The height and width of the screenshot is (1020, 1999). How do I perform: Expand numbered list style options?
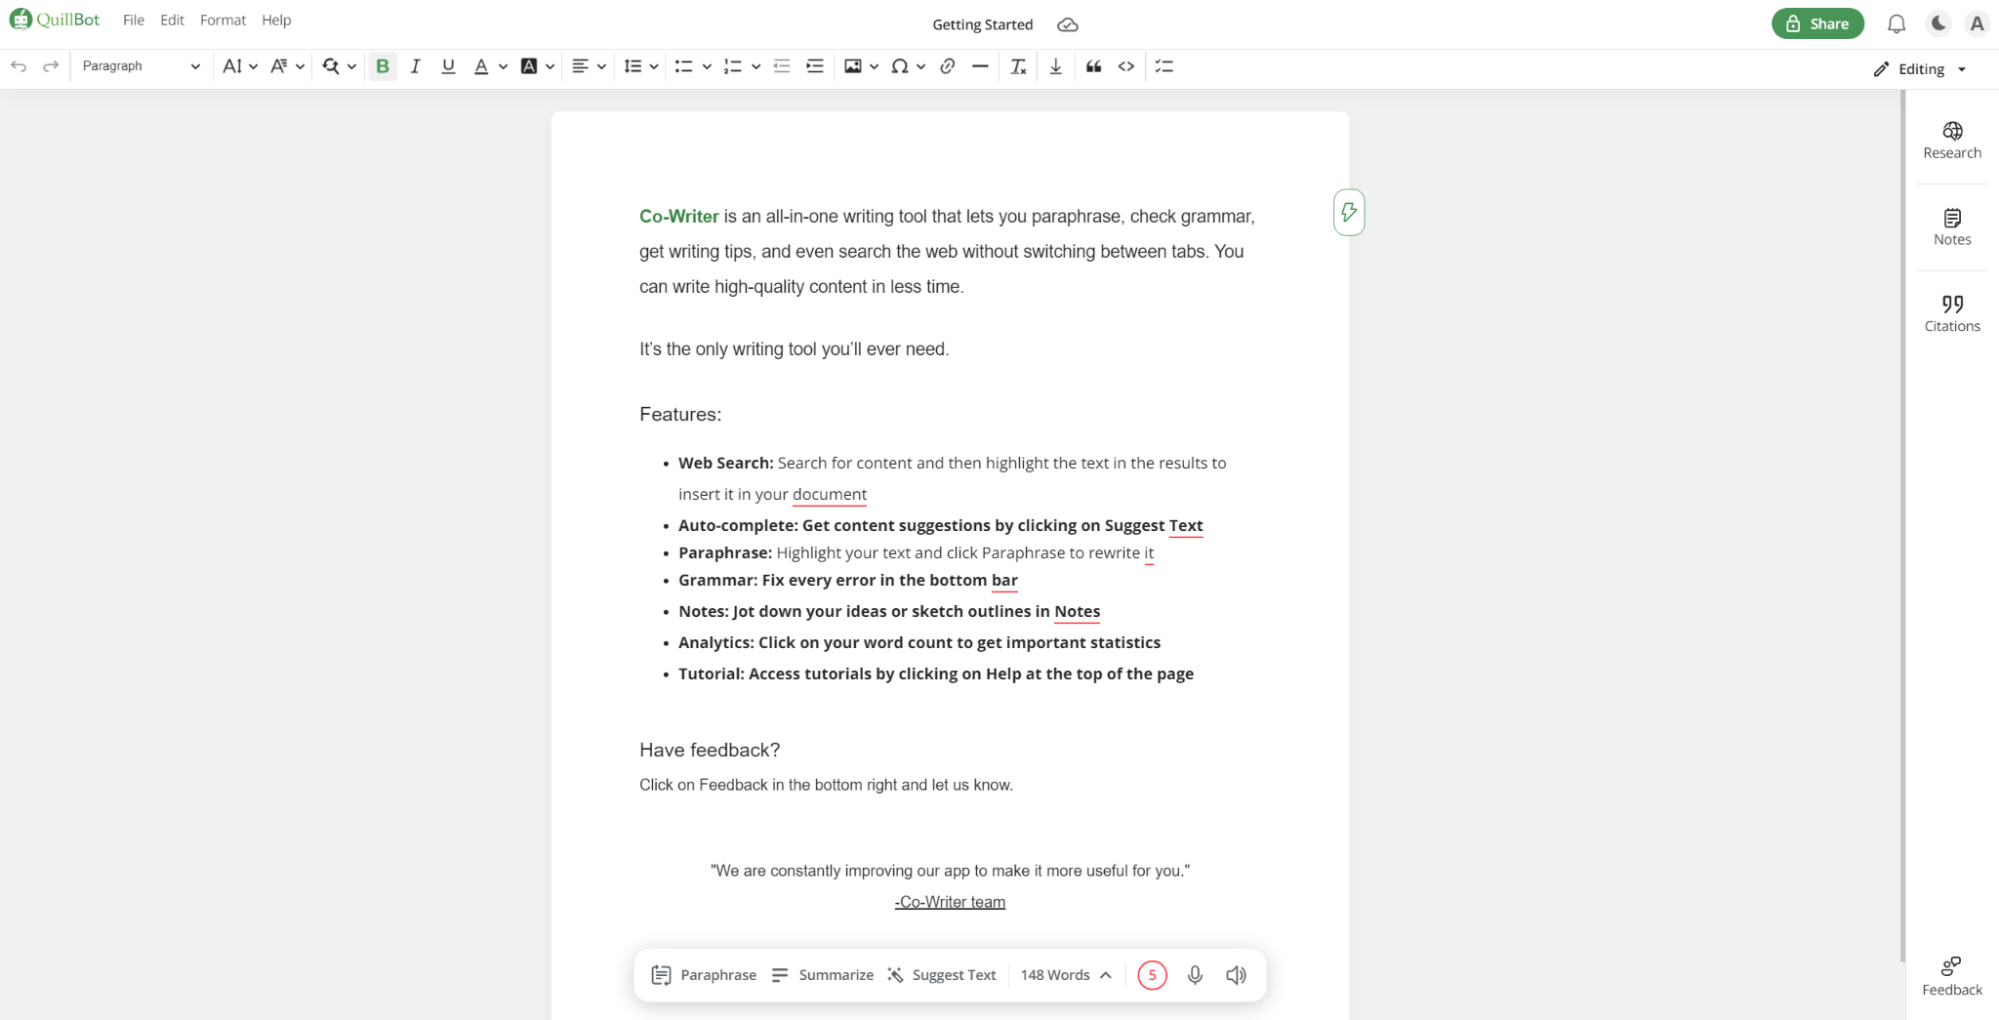(756, 67)
